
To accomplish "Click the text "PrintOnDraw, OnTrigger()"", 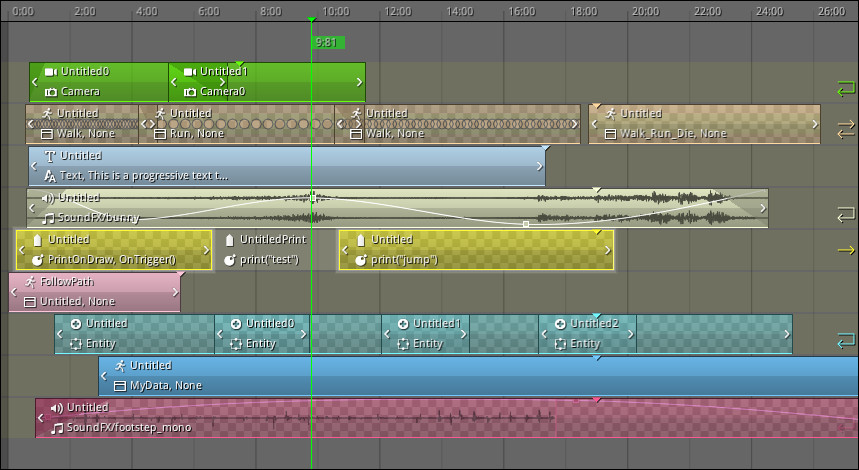I will tap(112, 260).
